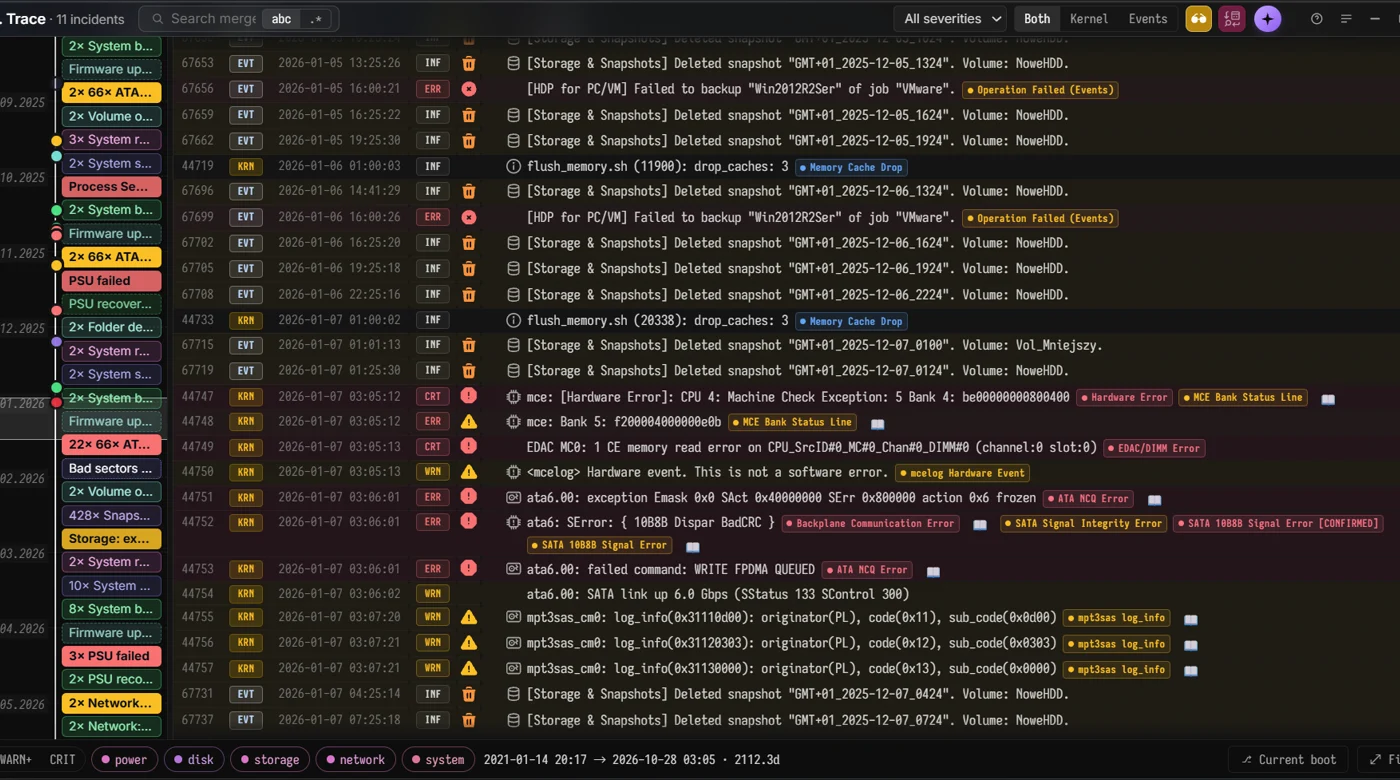Switch to the Events log view

1148,19
